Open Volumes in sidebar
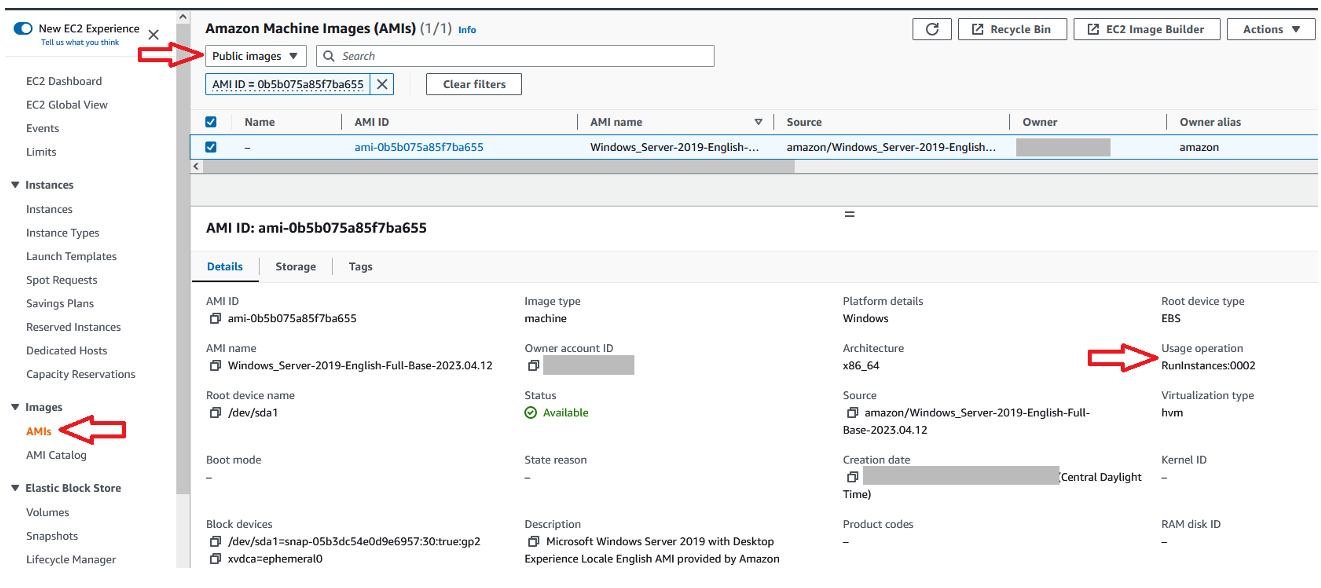The height and width of the screenshot is (588, 1321). pos(48,512)
